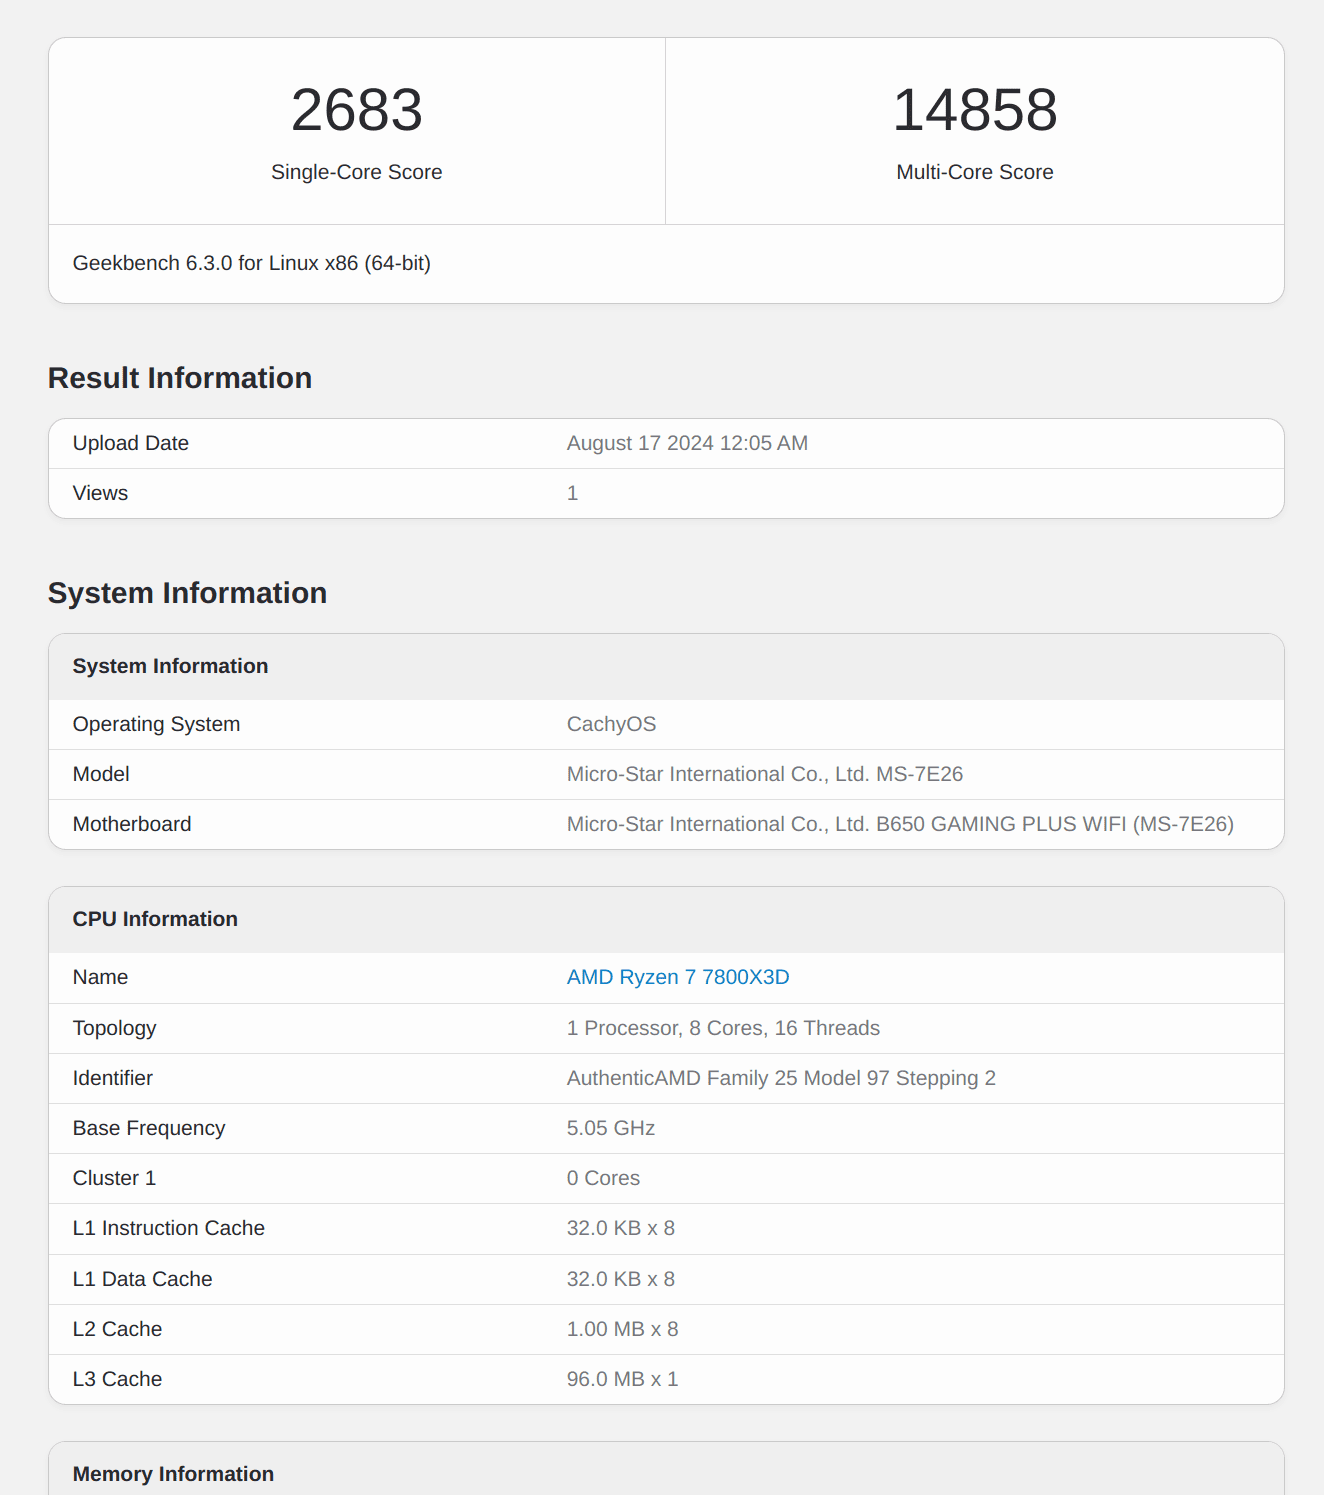Click the Views row label
This screenshot has width=1324, height=1495.
click(x=101, y=493)
